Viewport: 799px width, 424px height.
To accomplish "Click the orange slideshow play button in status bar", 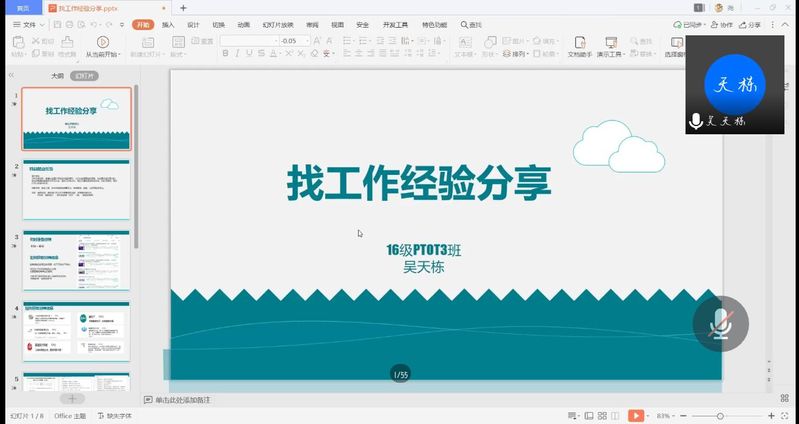I will pyautogui.click(x=634, y=415).
